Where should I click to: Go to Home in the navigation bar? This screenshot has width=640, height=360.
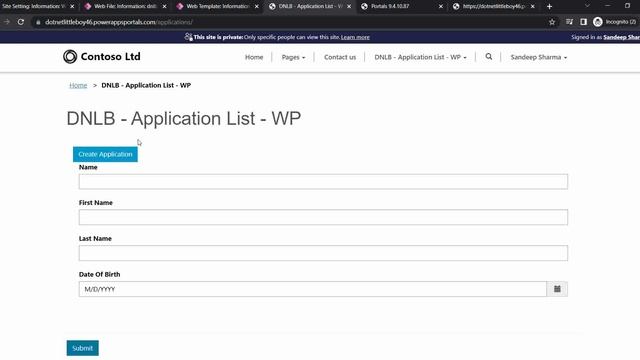(x=254, y=57)
